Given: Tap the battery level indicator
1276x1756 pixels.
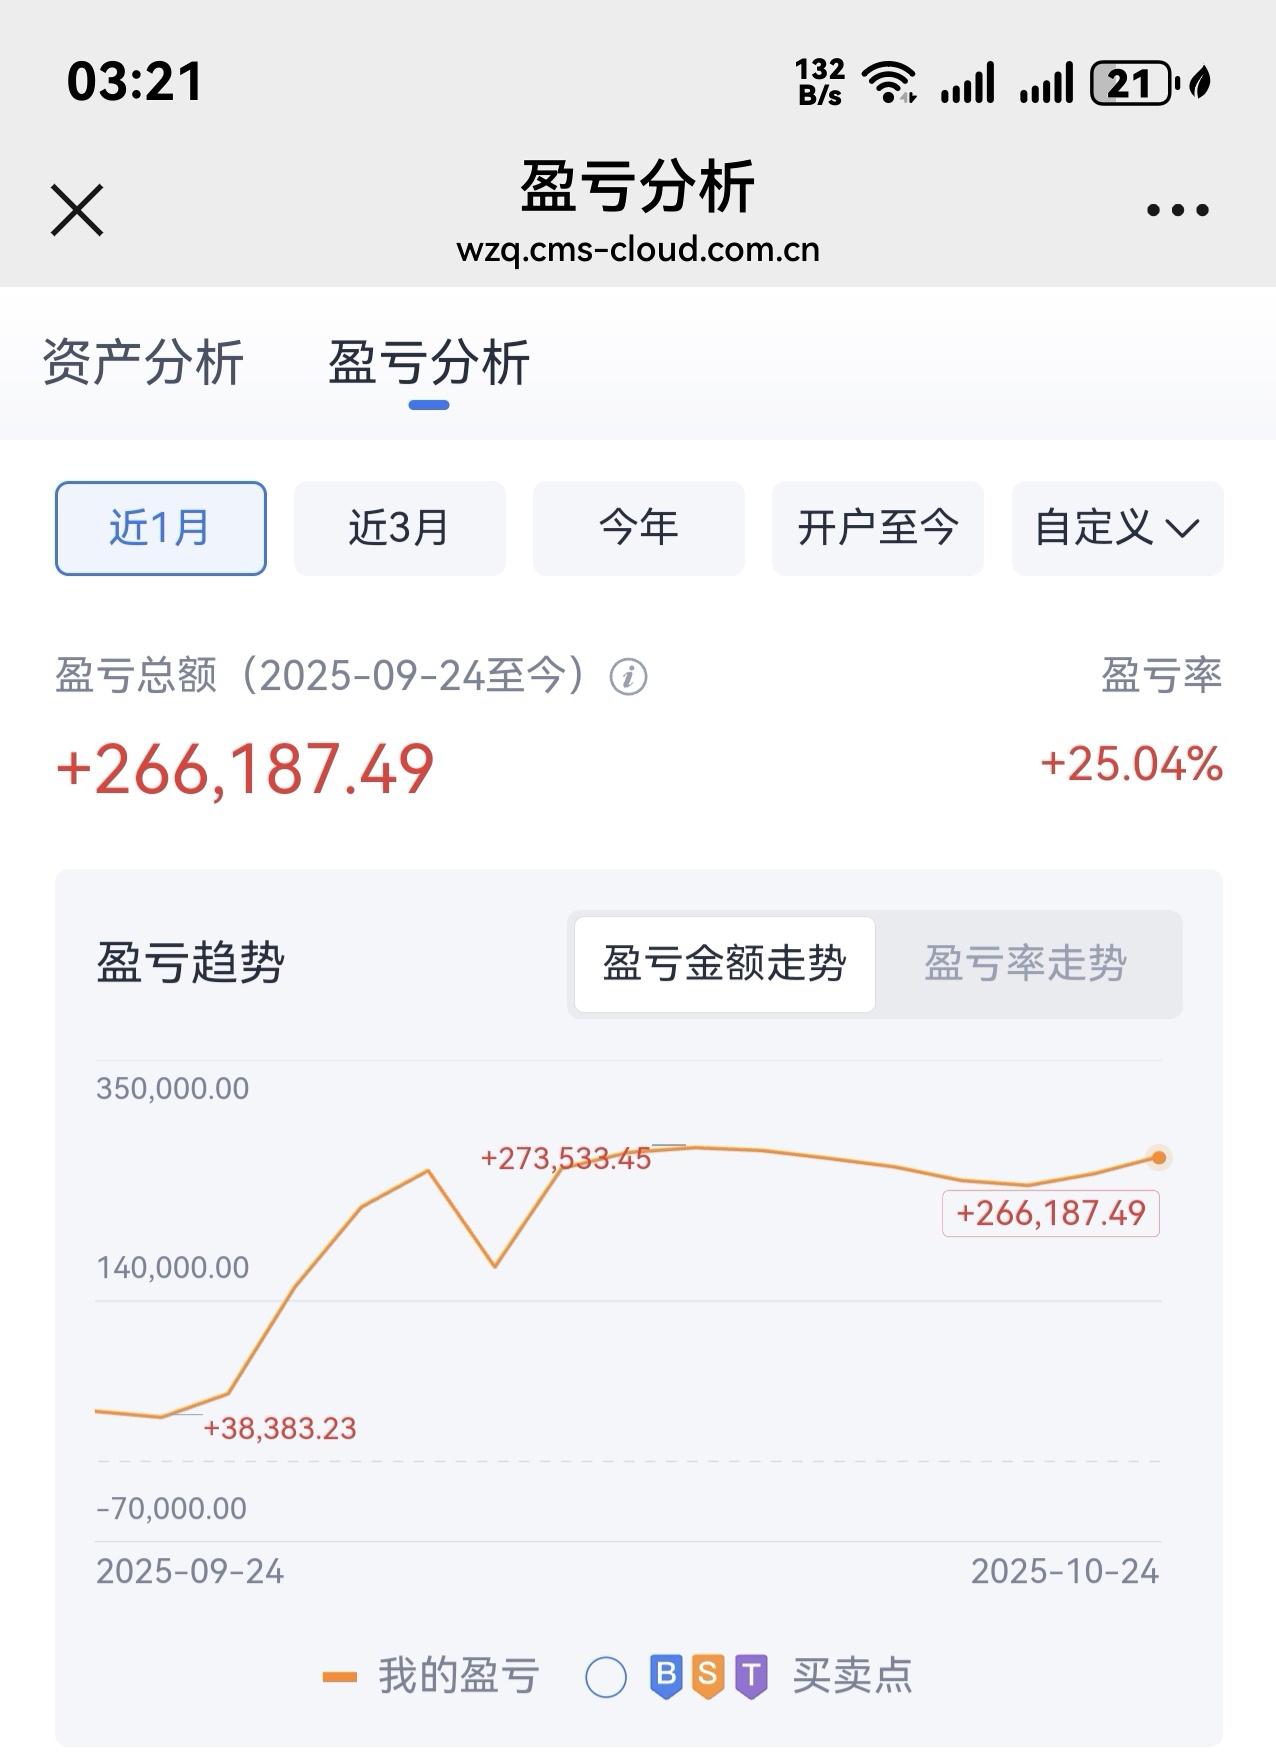Looking at the screenshot, I should pyautogui.click(x=1131, y=83).
